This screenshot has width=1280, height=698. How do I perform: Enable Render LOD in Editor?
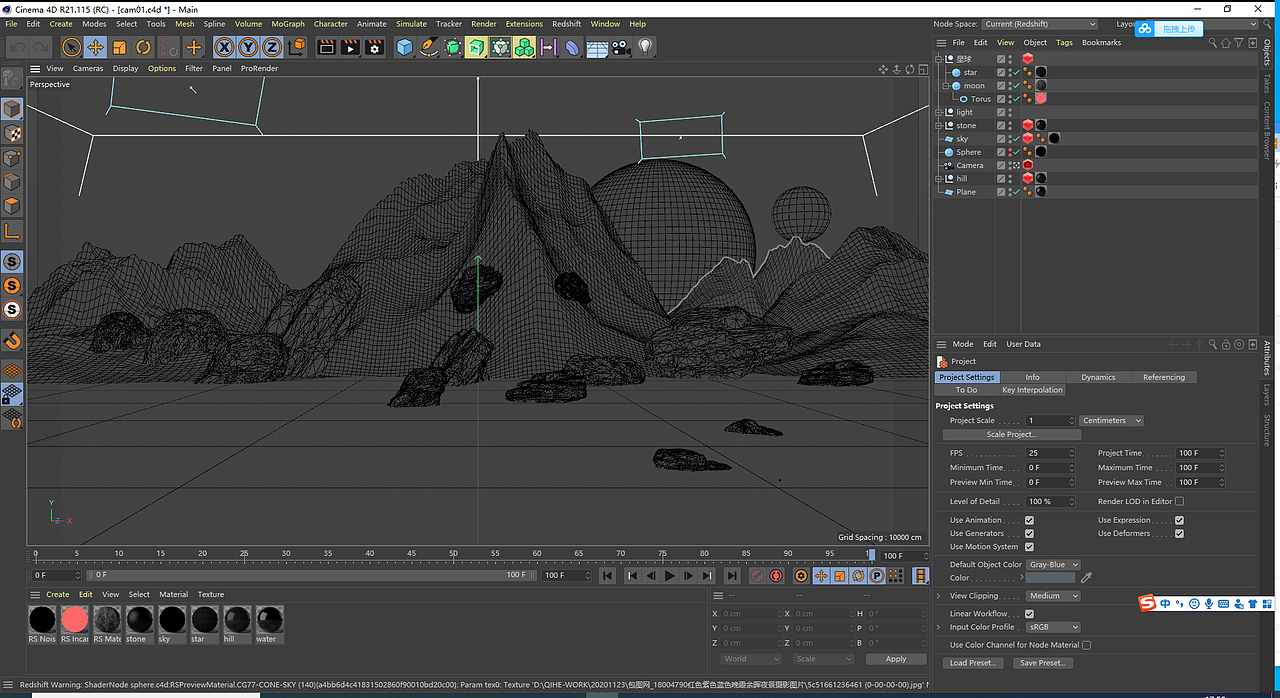point(1179,501)
